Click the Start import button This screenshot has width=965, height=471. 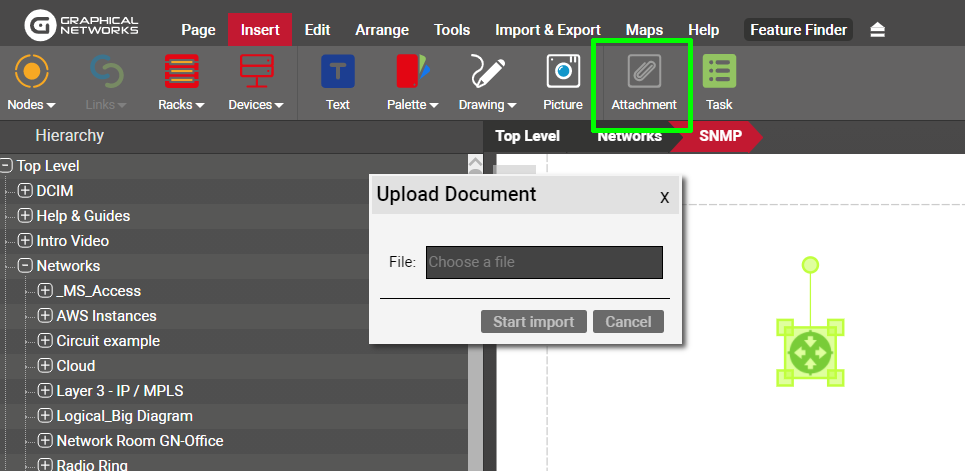tap(534, 322)
